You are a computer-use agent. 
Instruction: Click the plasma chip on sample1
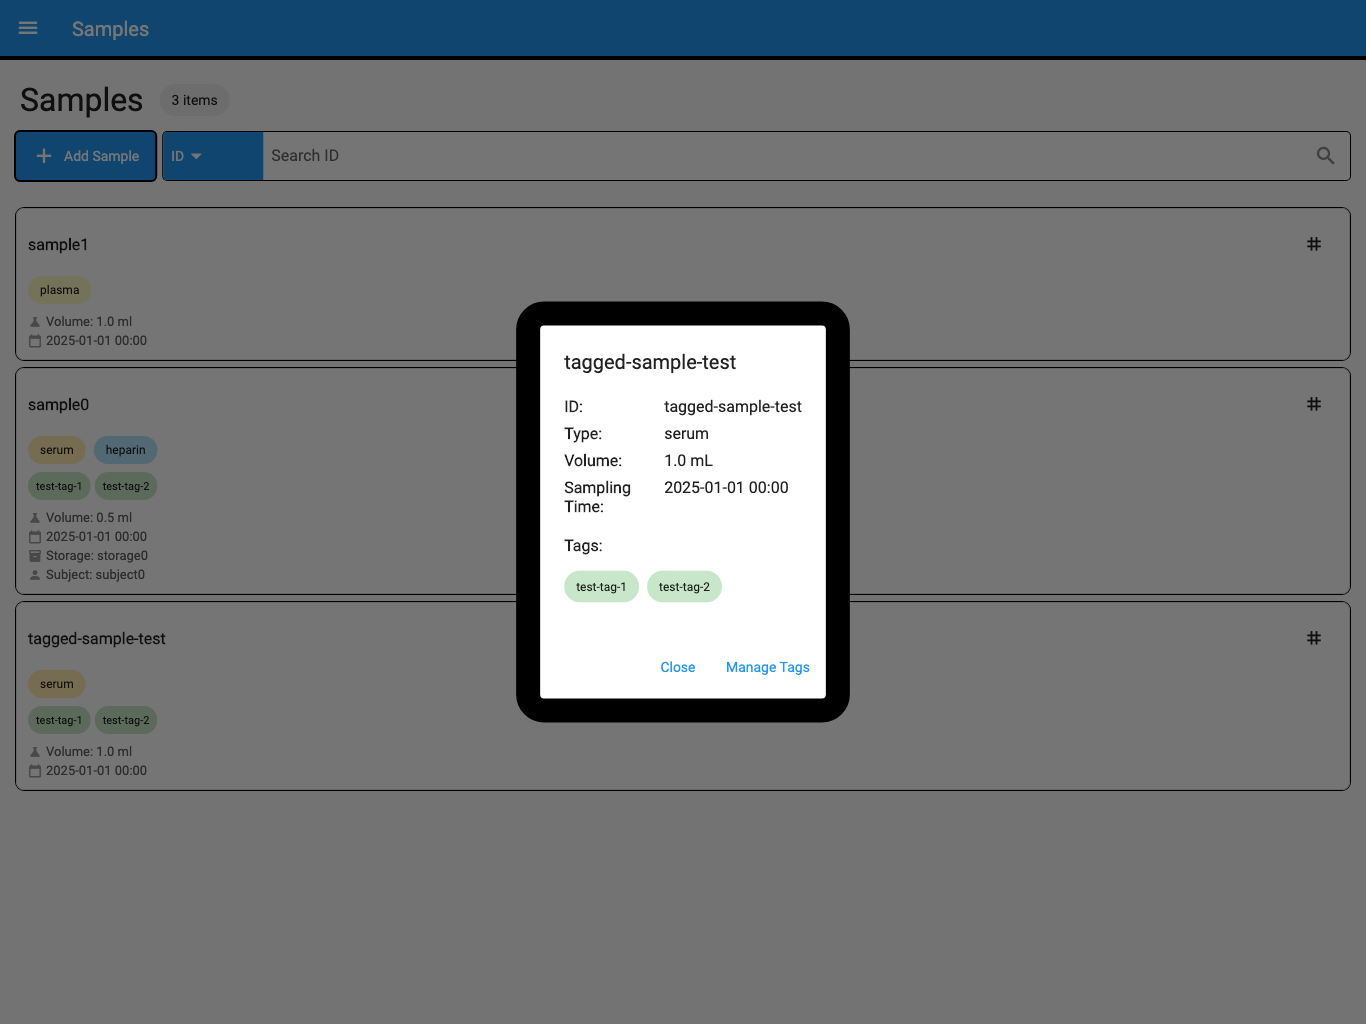60,290
